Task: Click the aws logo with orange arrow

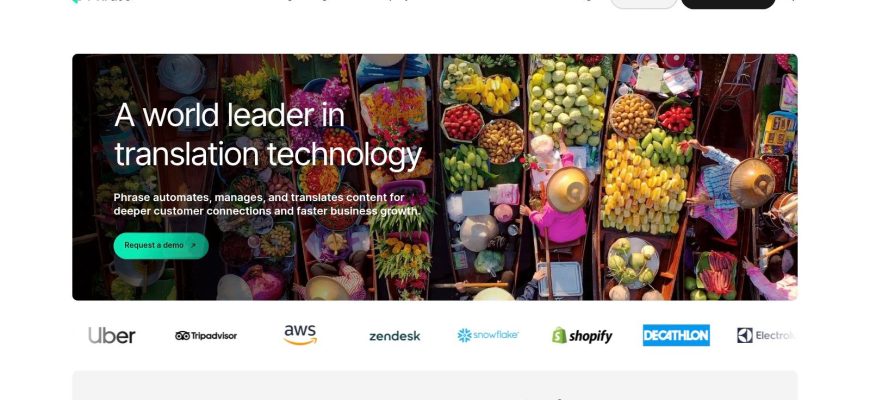Action: 300,335
